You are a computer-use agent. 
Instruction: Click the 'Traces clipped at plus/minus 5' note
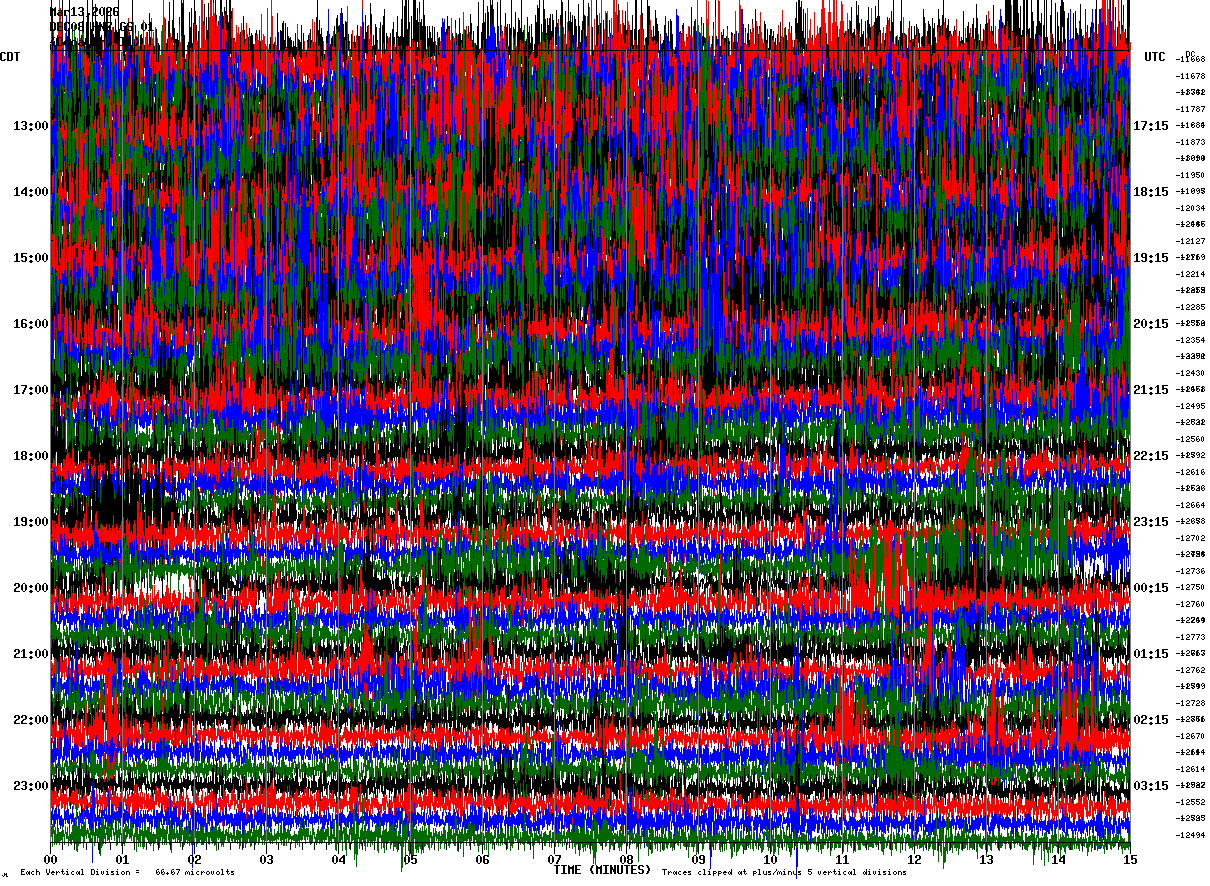tap(784, 873)
